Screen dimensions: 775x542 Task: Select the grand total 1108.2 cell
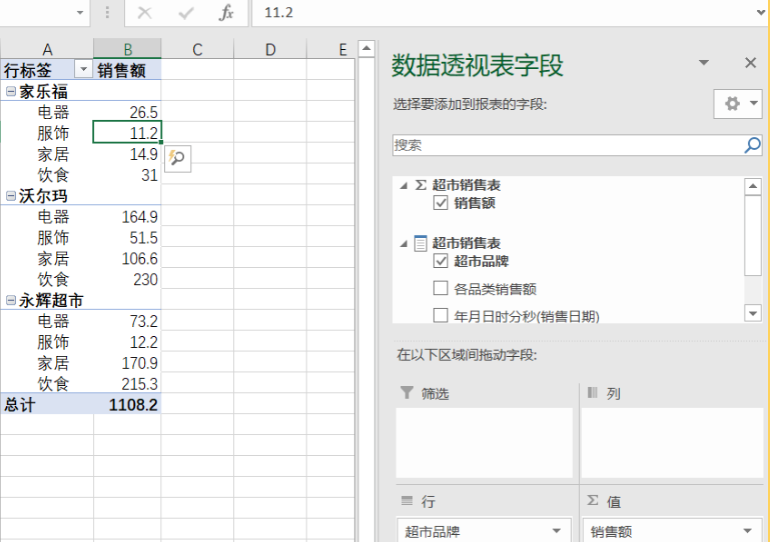pos(128,405)
